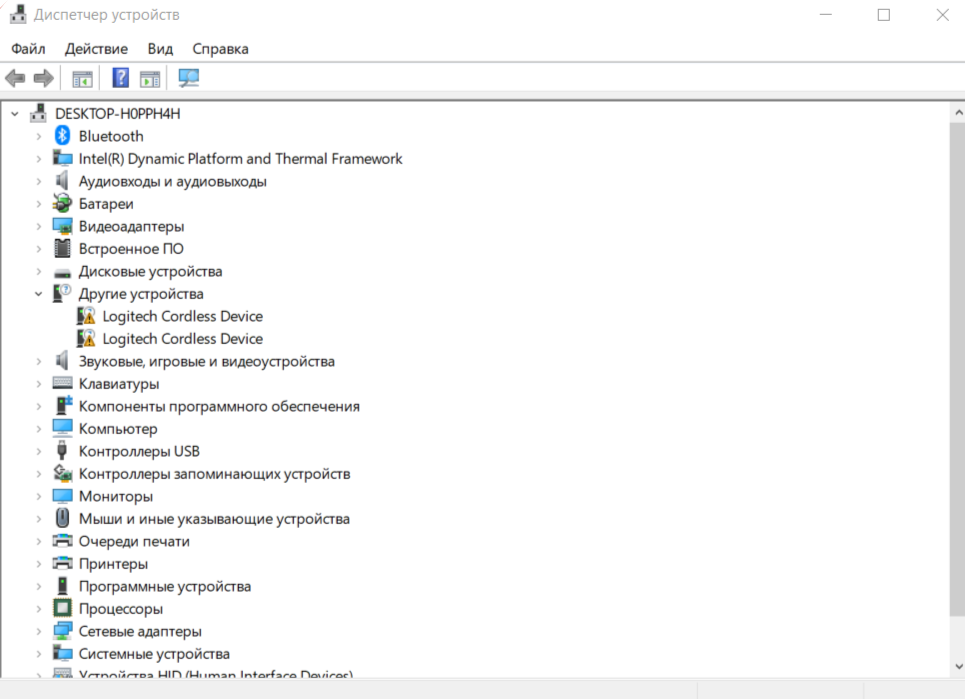Click the Батареи battery icon
This screenshot has height=699, width=965.
[x=63, y=204]
